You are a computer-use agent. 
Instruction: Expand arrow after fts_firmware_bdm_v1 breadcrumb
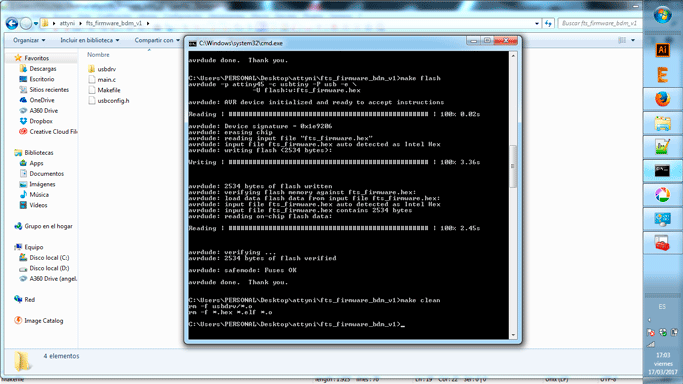point(148,24)
